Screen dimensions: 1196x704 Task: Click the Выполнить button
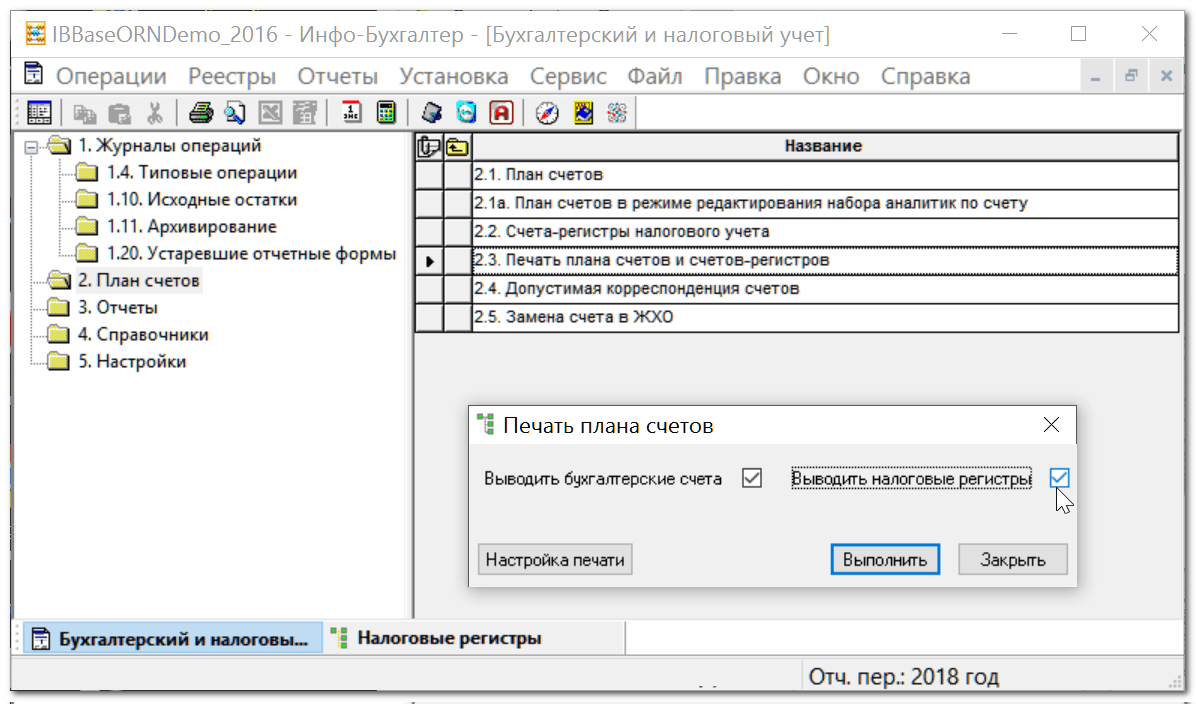pos(885,559)
